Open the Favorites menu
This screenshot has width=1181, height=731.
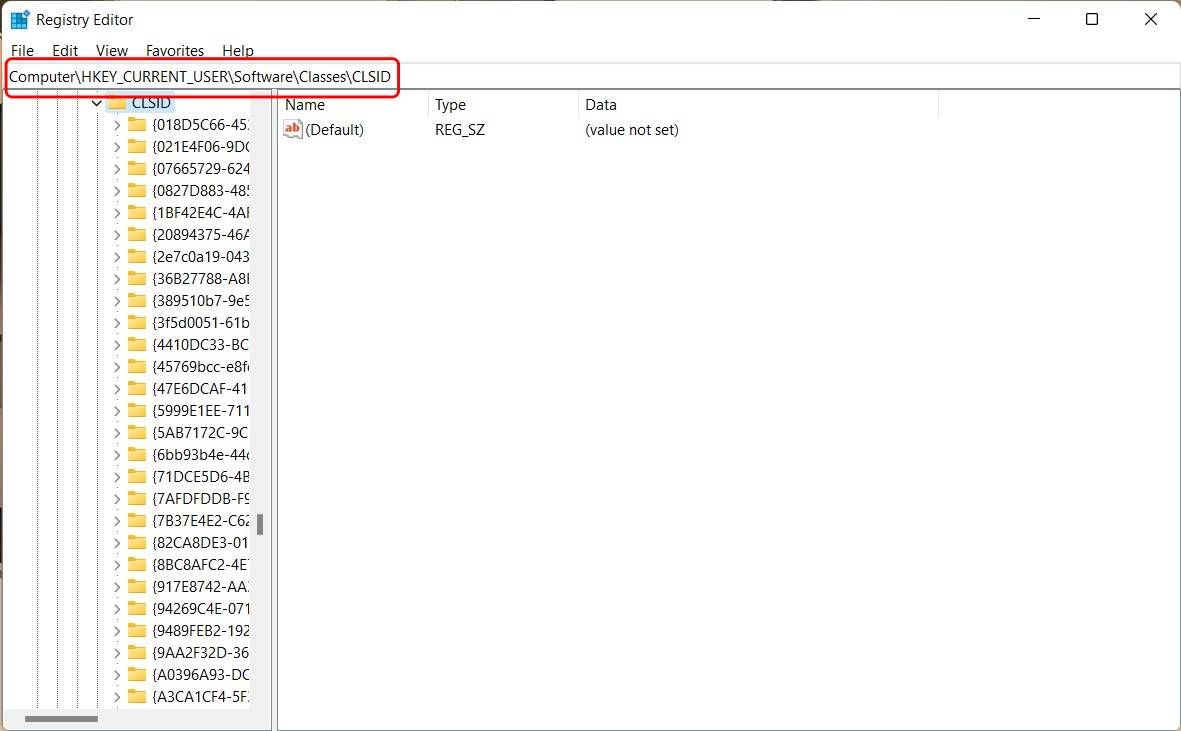tap(174, 50)
